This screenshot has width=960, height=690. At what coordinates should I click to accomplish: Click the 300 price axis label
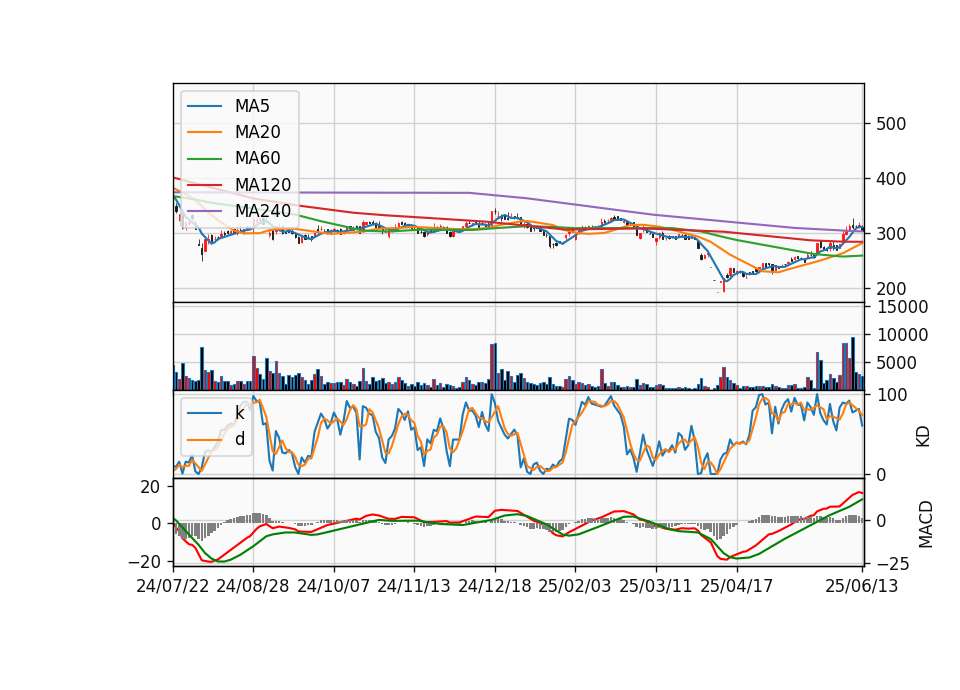(x=891, y=234)
